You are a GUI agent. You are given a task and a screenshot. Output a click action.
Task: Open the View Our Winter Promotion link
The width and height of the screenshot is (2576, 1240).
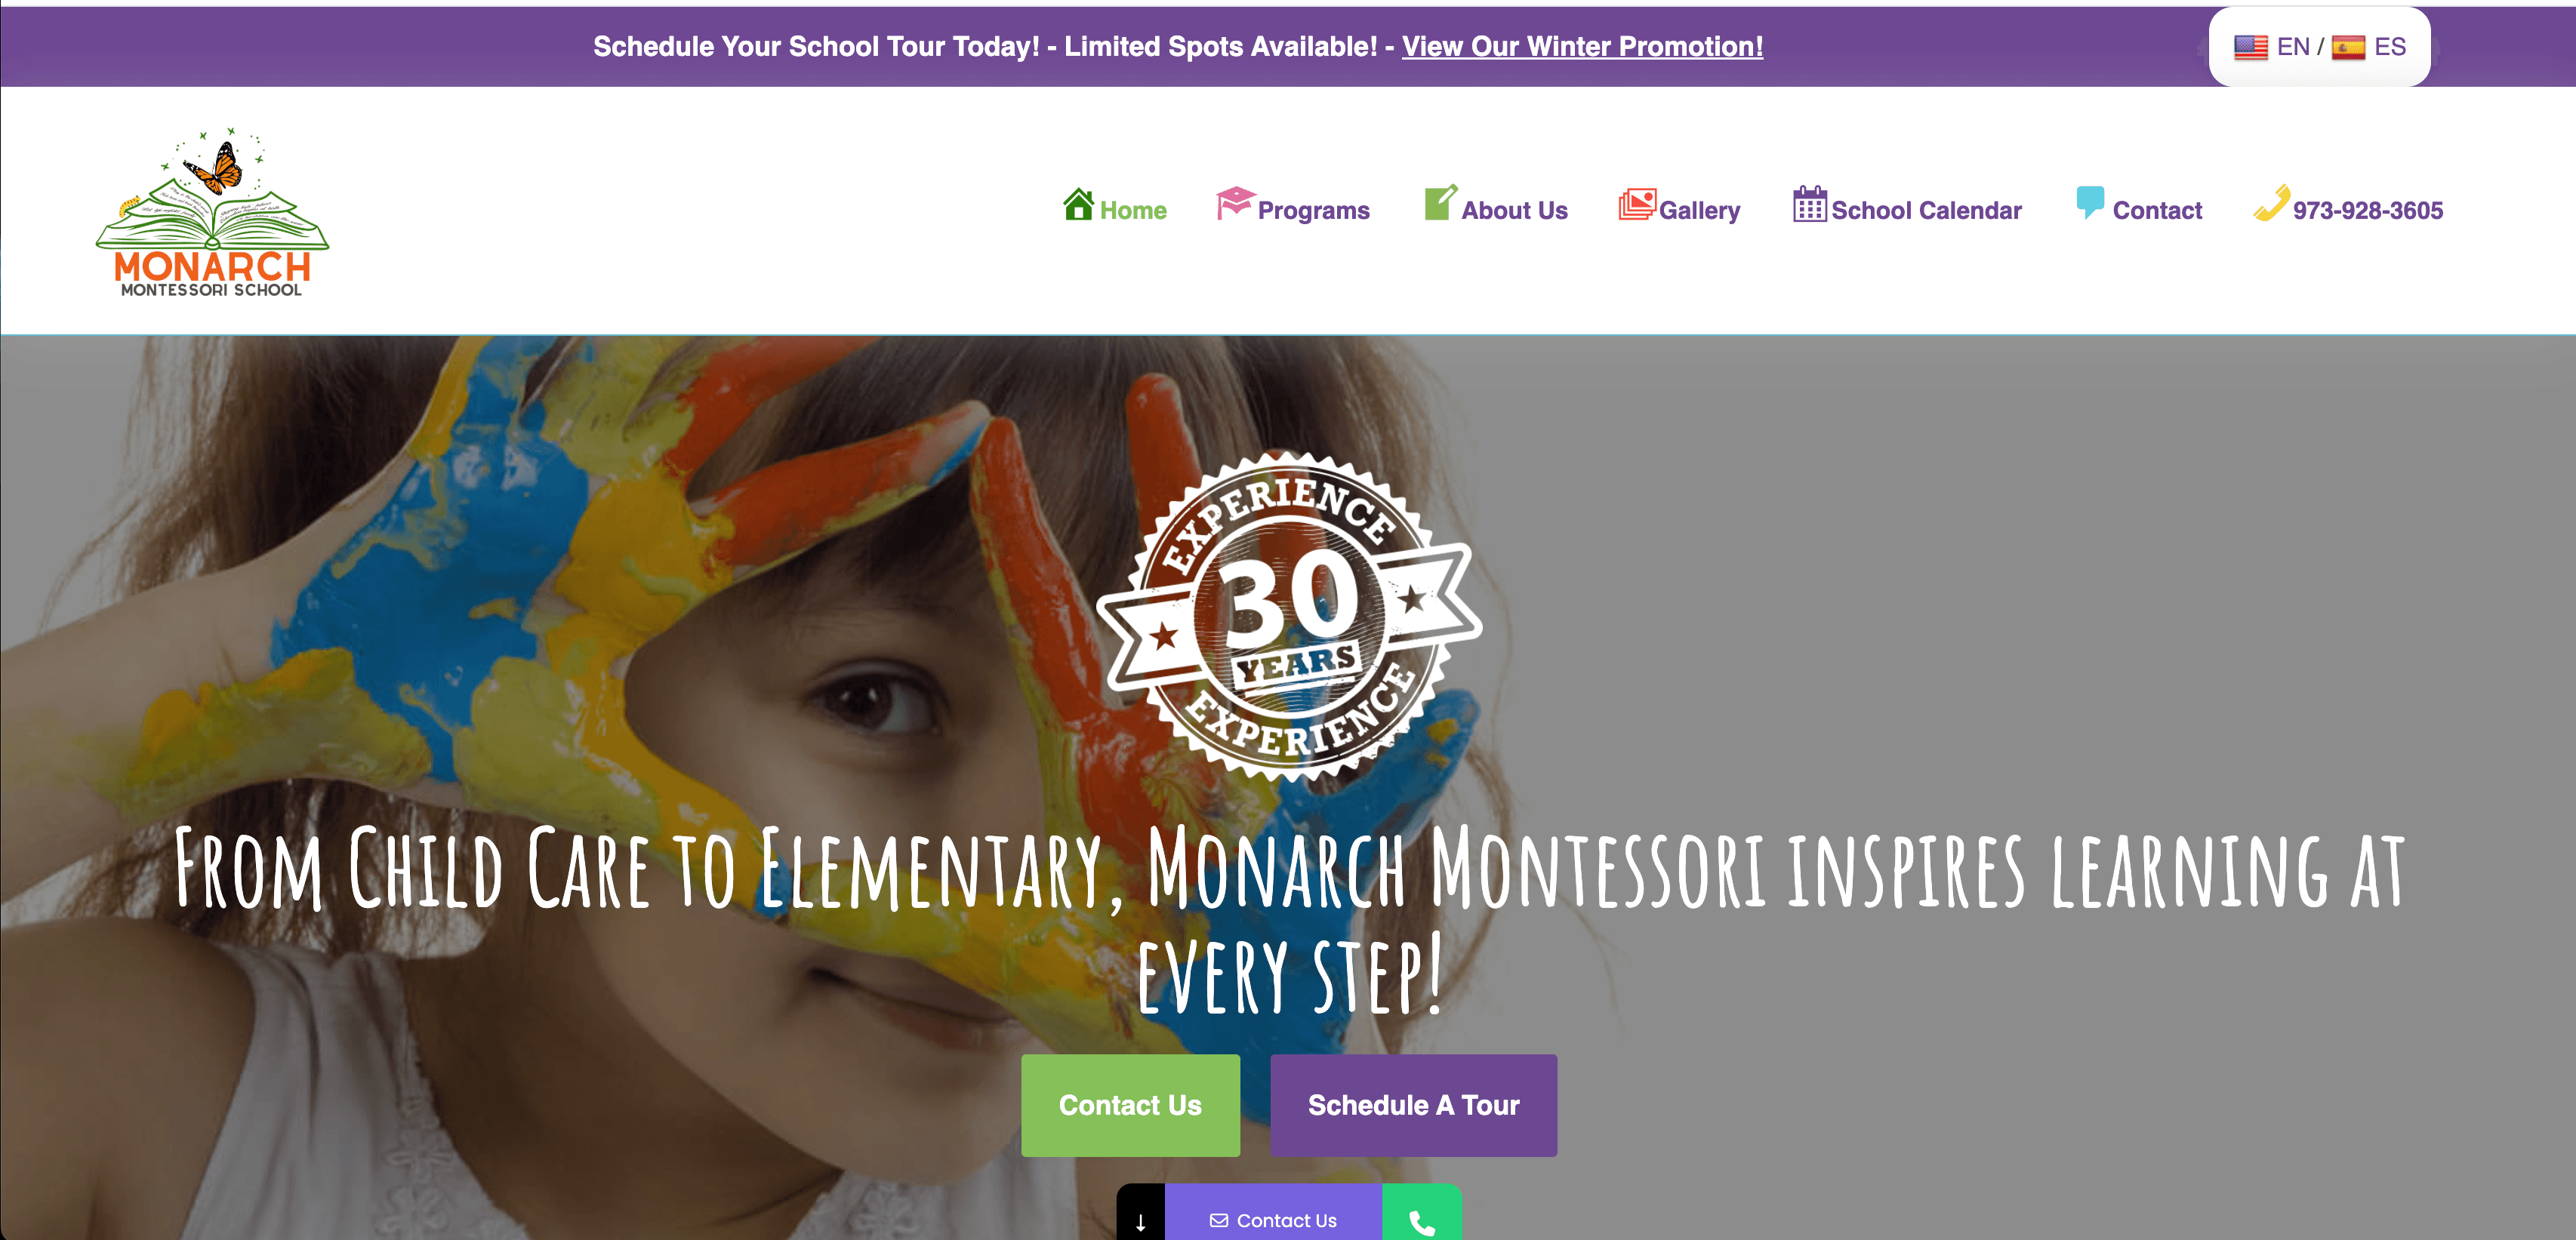(1582, 46)
